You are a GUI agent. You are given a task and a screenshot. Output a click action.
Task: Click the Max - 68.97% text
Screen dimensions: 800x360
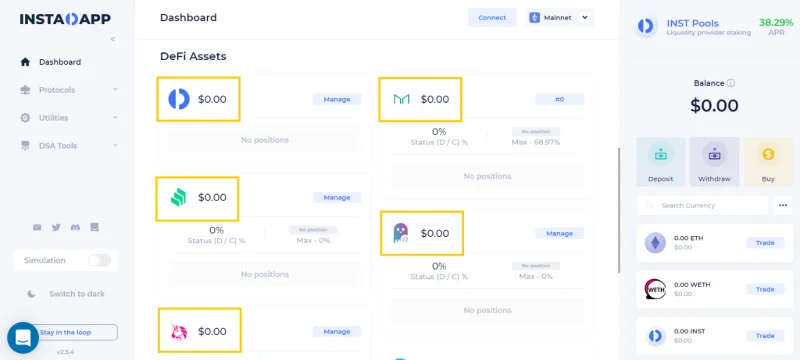536,142
